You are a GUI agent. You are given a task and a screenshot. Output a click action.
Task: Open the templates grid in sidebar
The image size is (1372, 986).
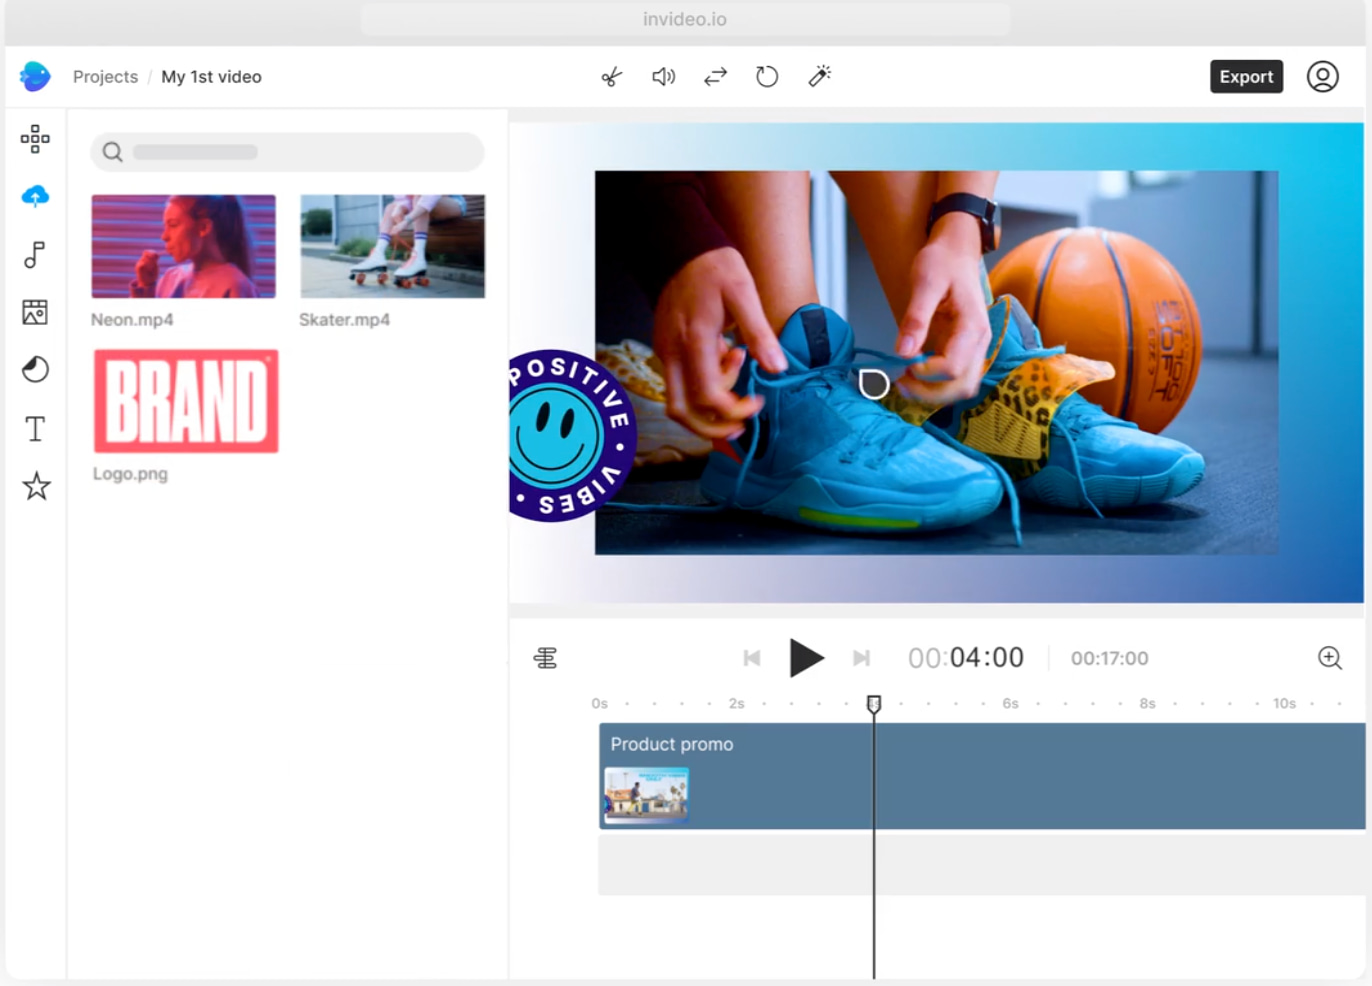35,139
